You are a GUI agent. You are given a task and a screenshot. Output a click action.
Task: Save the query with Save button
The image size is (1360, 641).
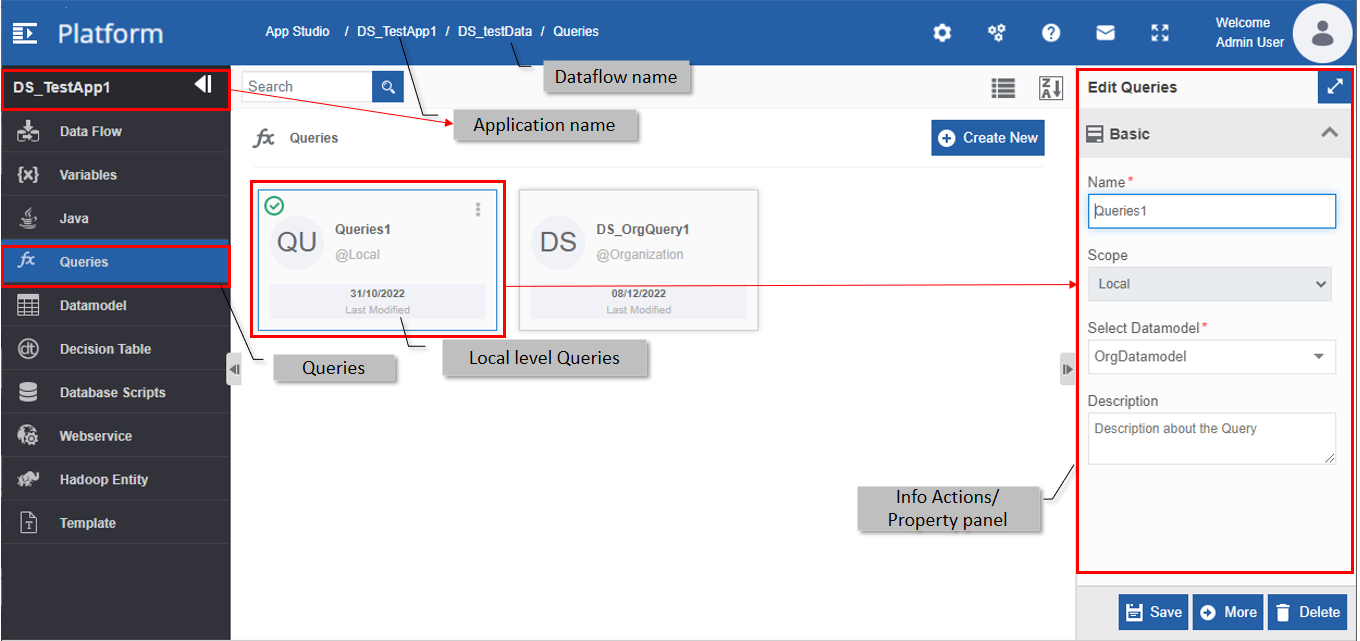[x=1153, y=612]
